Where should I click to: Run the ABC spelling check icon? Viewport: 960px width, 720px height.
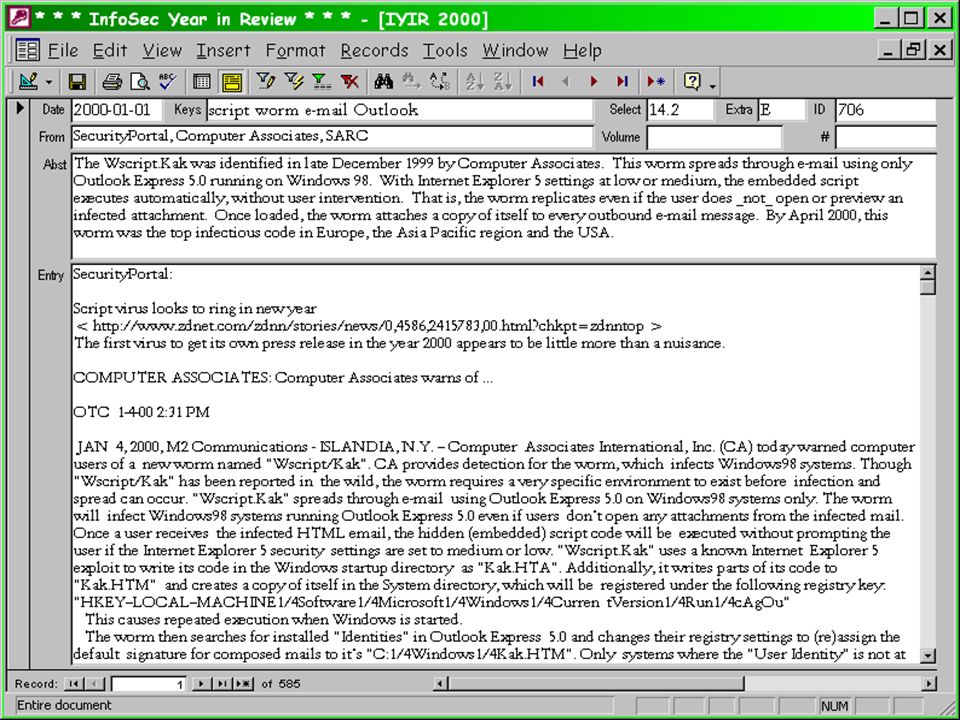168,81
